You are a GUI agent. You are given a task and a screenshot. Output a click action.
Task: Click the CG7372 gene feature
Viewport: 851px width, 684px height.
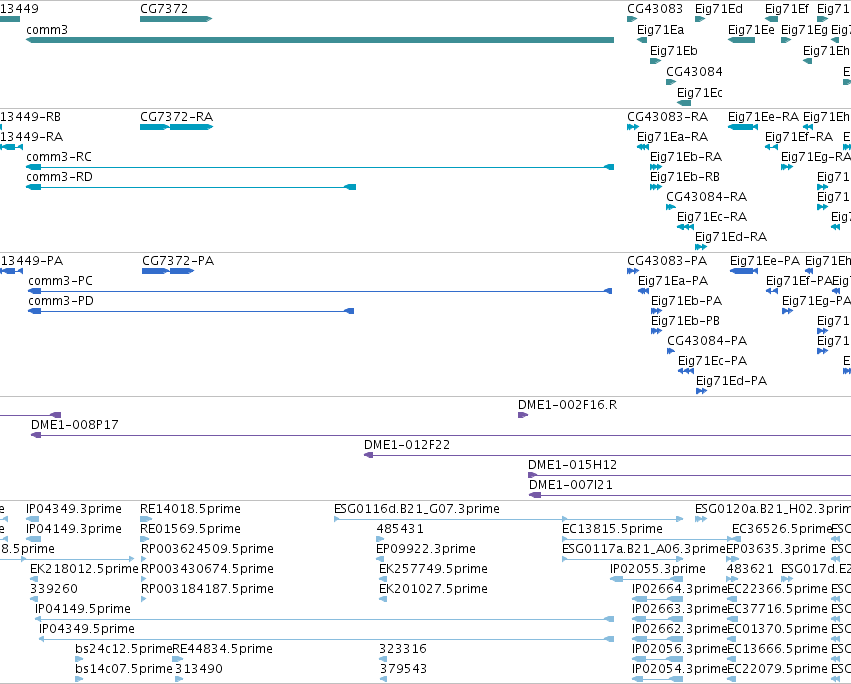176,19
